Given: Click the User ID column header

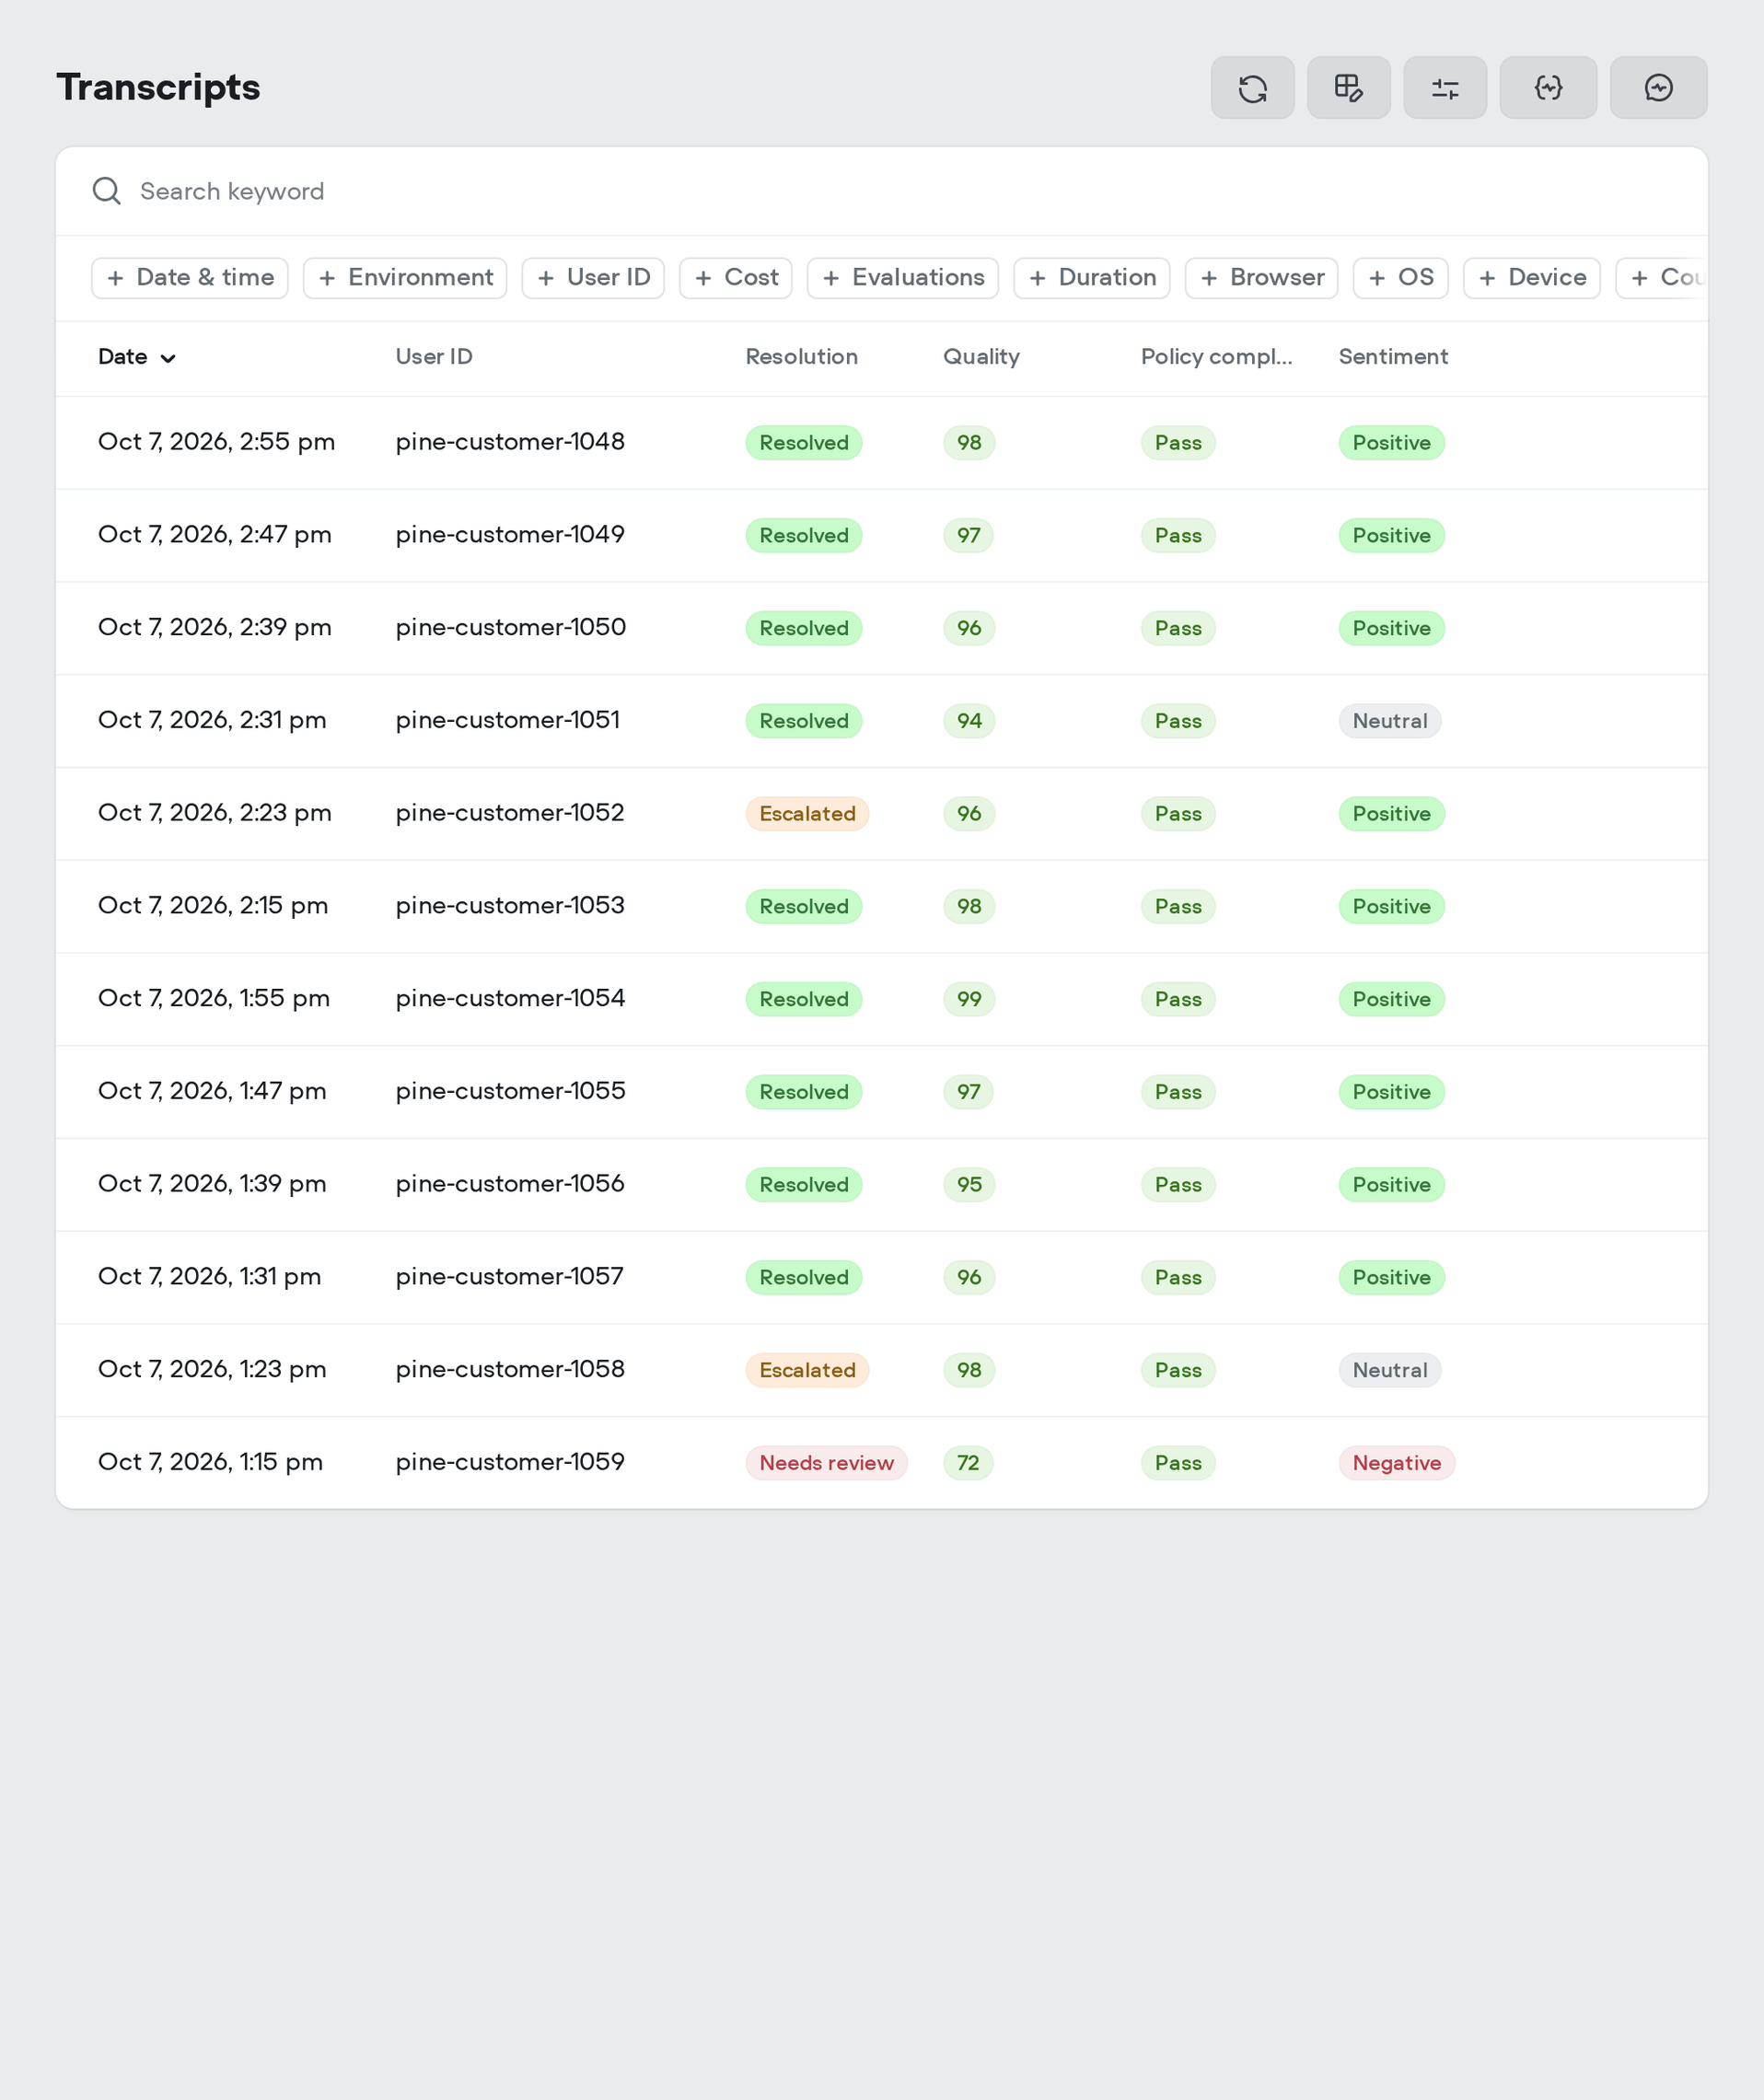Looking at the screenshot, I should [x=434, y=357].
